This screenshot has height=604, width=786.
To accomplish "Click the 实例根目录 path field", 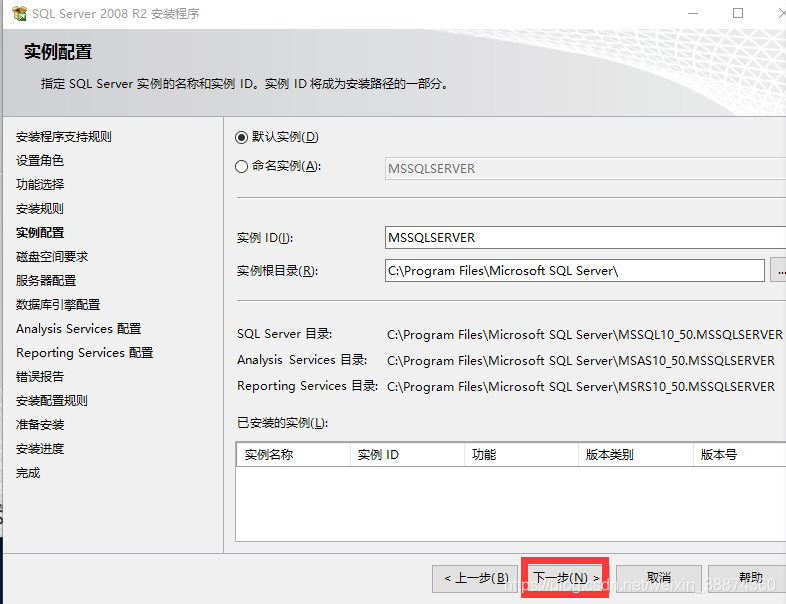I will [574, 271].
